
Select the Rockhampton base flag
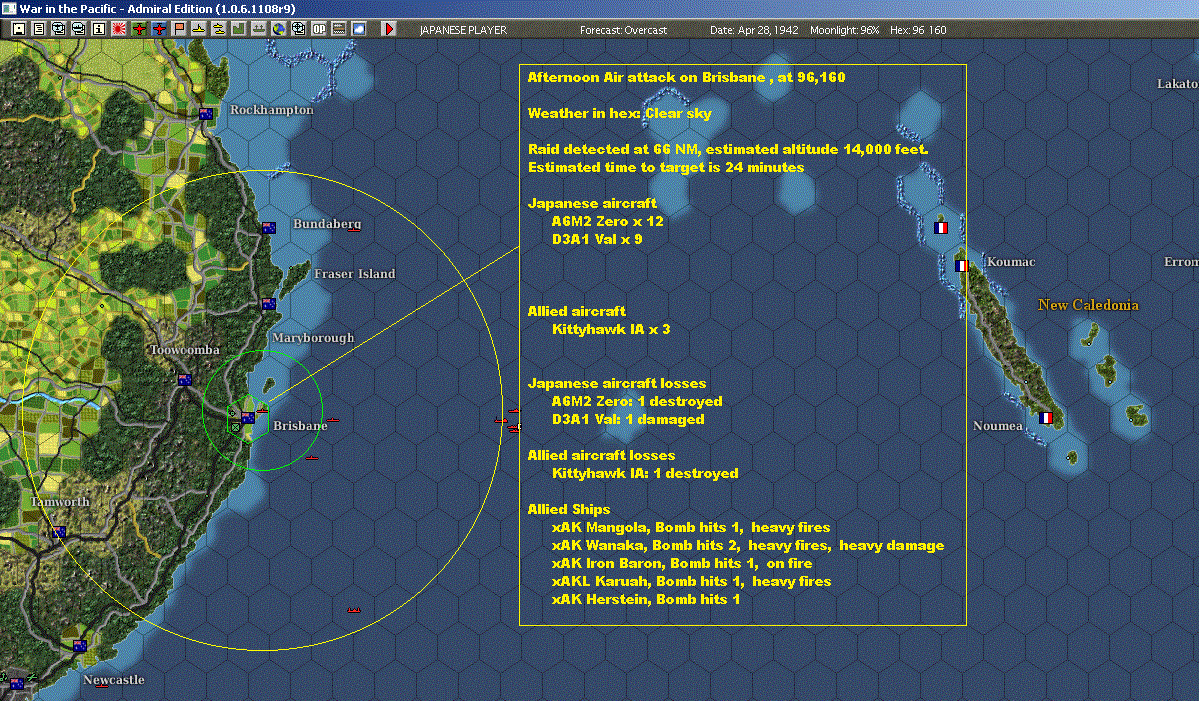tap(206, 114)
